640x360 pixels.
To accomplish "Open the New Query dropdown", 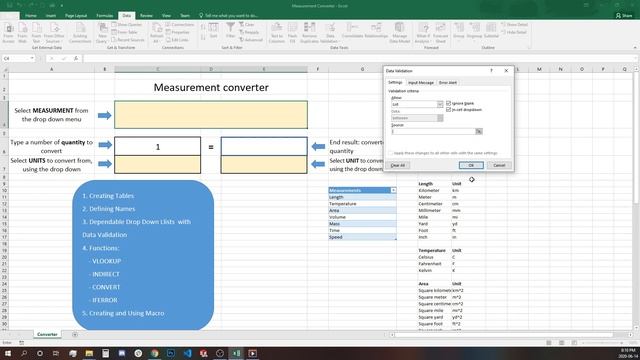I will pos(102,33).
